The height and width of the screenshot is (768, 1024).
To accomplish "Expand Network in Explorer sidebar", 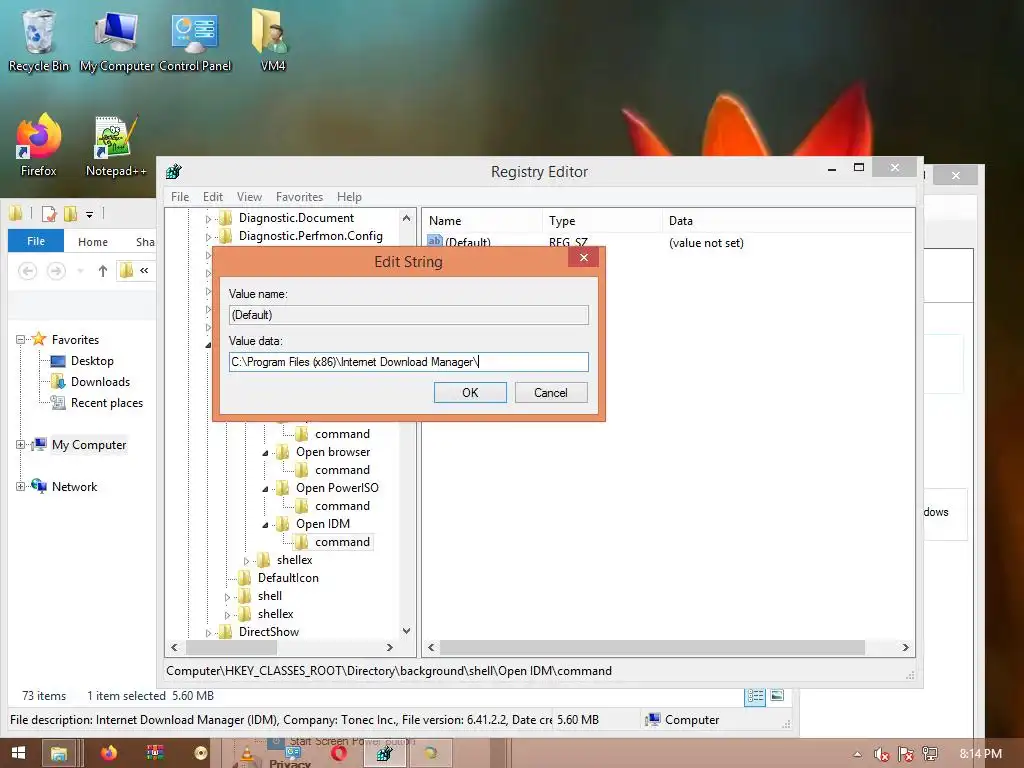I will [x=20, y=487].
